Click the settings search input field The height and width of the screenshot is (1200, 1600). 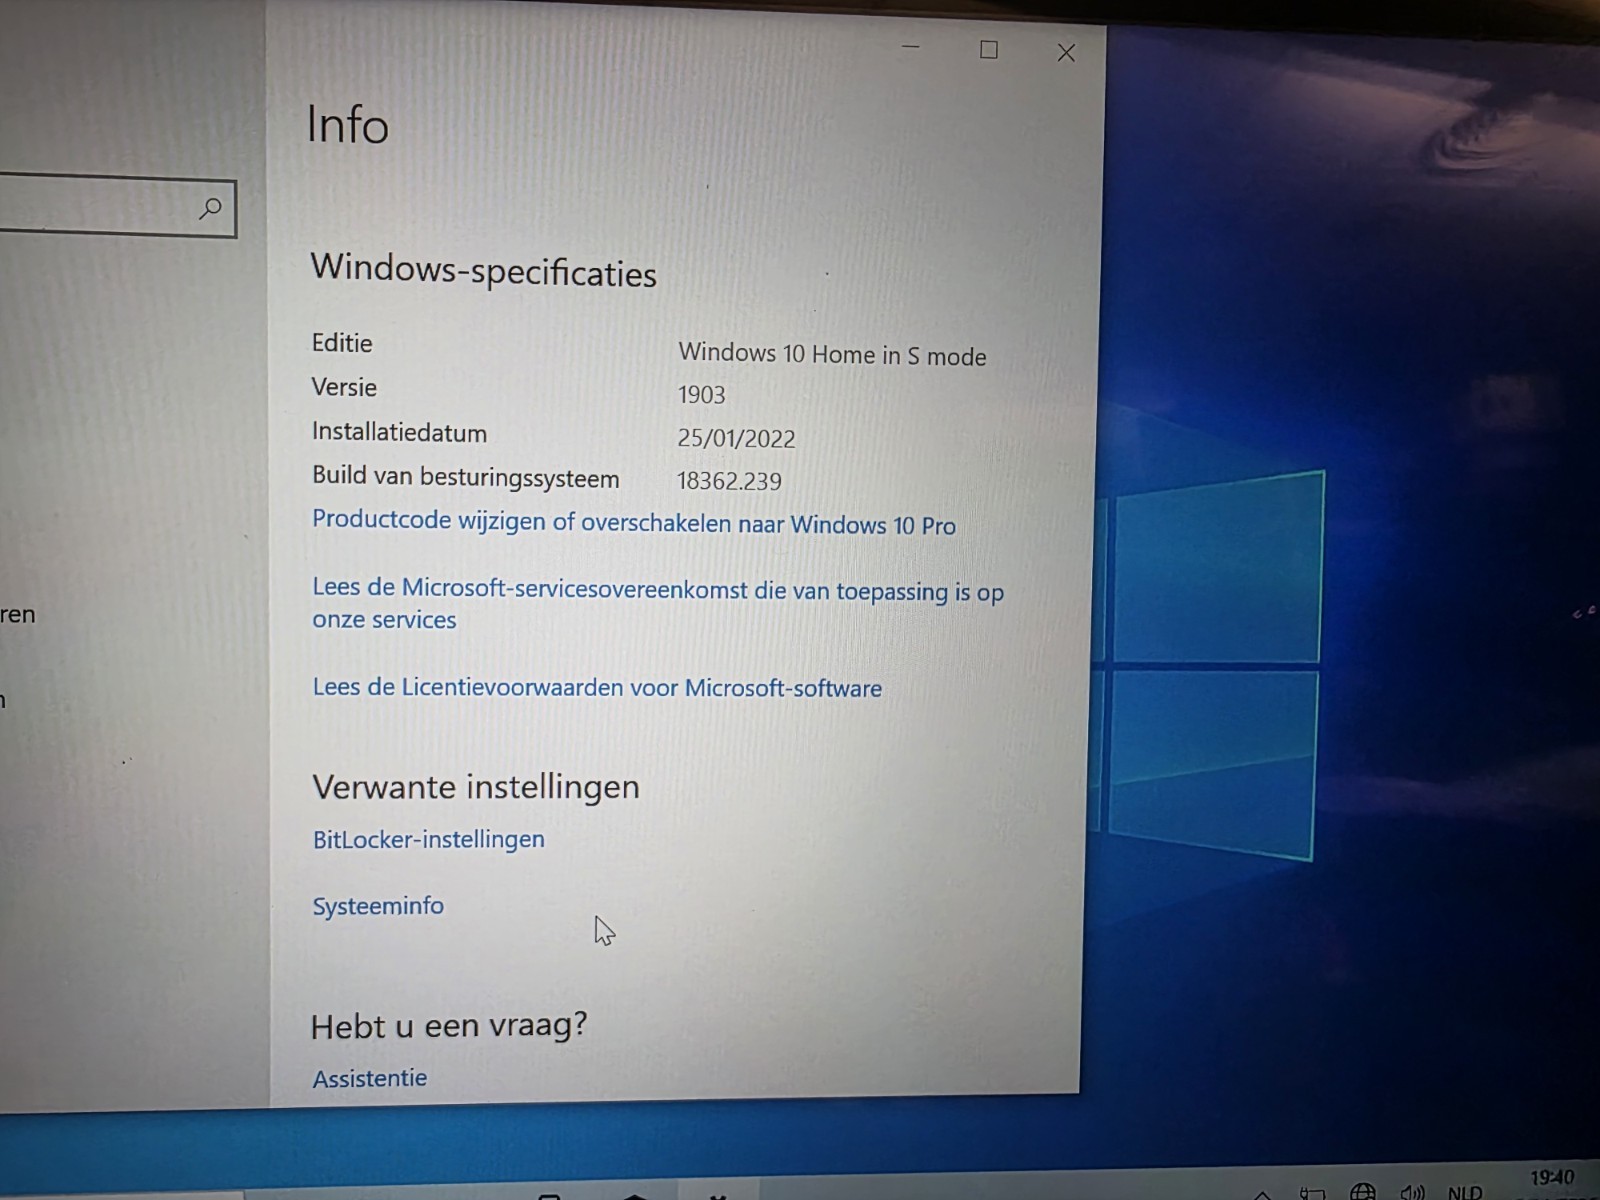coord(117,207)
